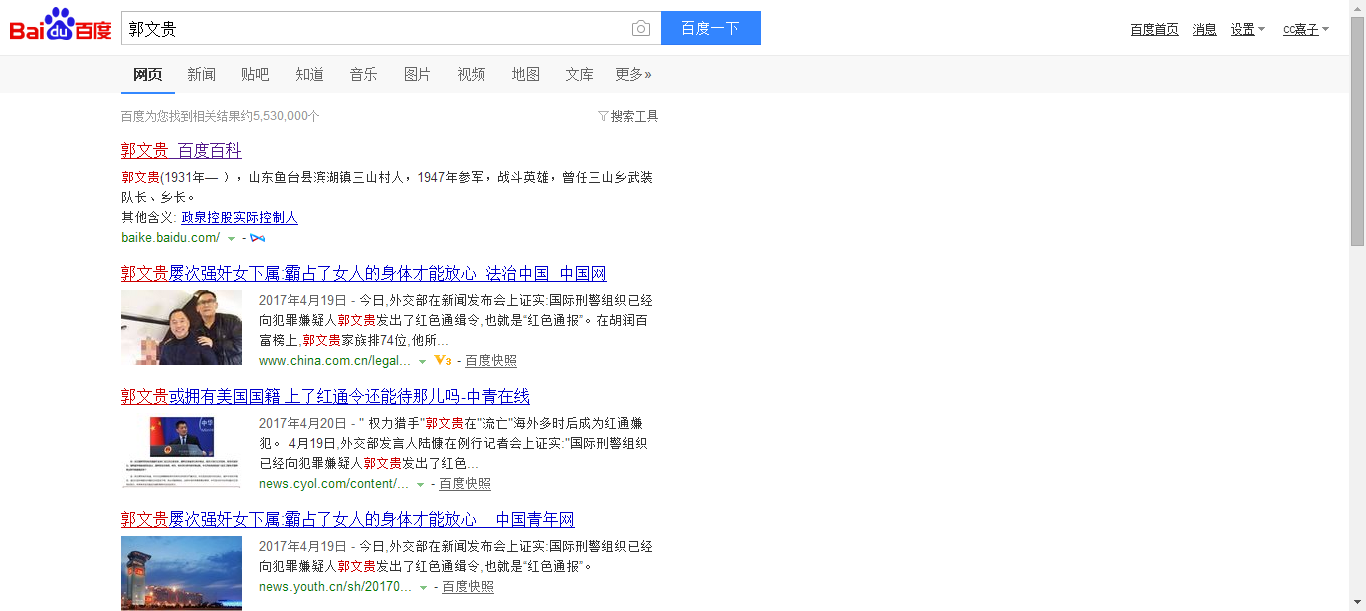
Task: Click the Baidu logo
Action: click(x=60, y=26)
